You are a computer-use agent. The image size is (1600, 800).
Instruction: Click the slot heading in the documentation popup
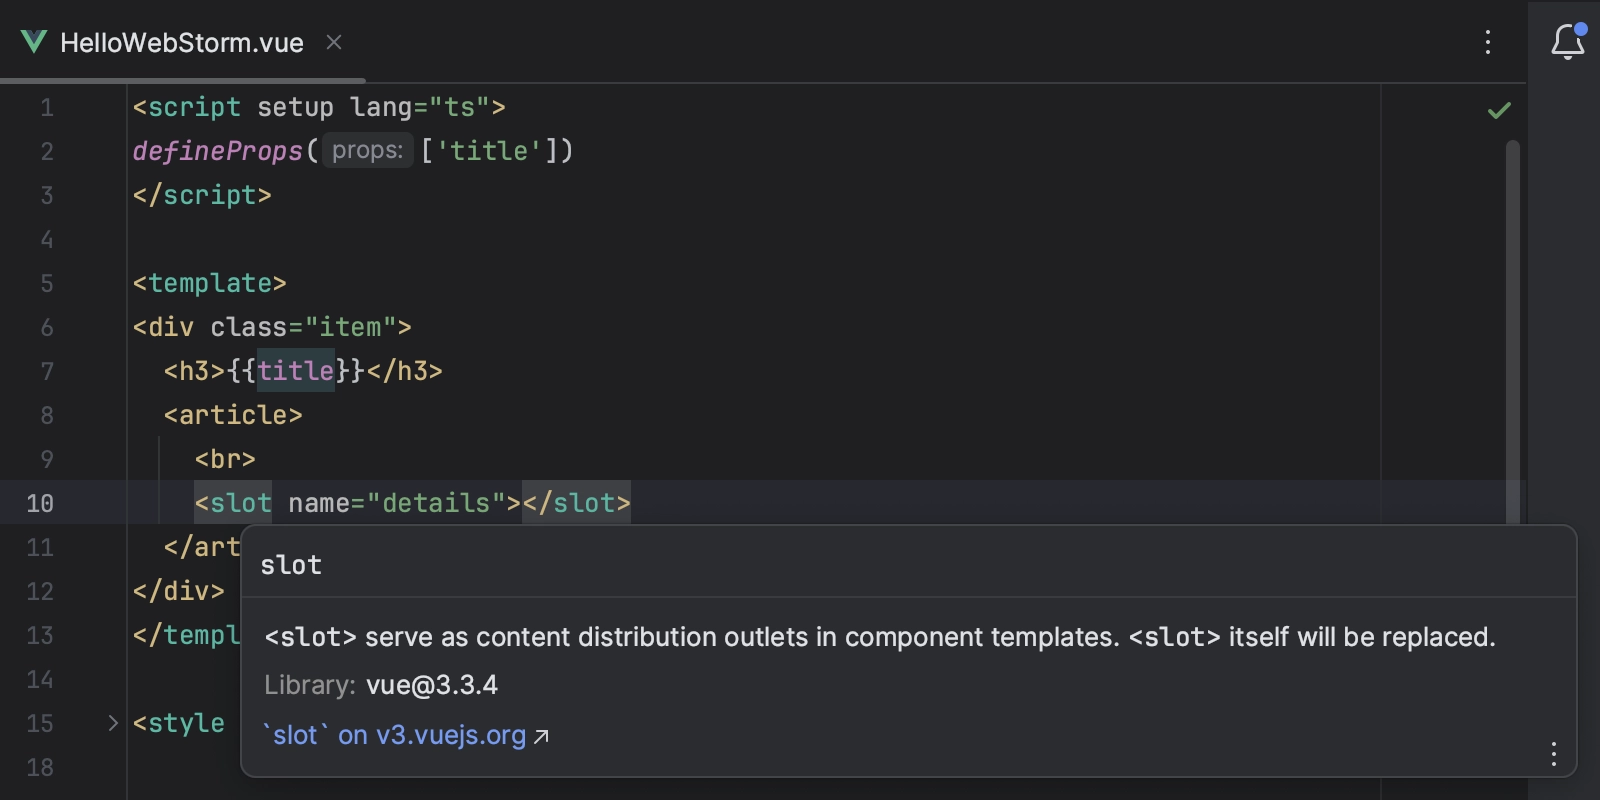pyautogui.click(x=291, y=565)
